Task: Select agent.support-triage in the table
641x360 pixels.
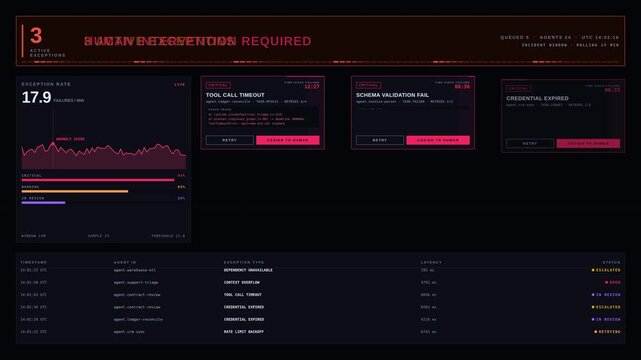Action: [x=136, y=282]
